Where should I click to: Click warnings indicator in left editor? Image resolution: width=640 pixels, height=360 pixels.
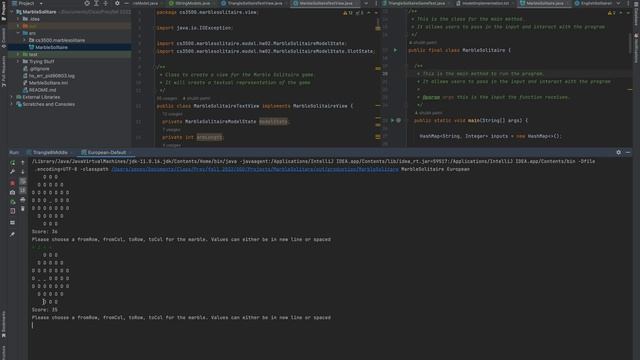348,13
